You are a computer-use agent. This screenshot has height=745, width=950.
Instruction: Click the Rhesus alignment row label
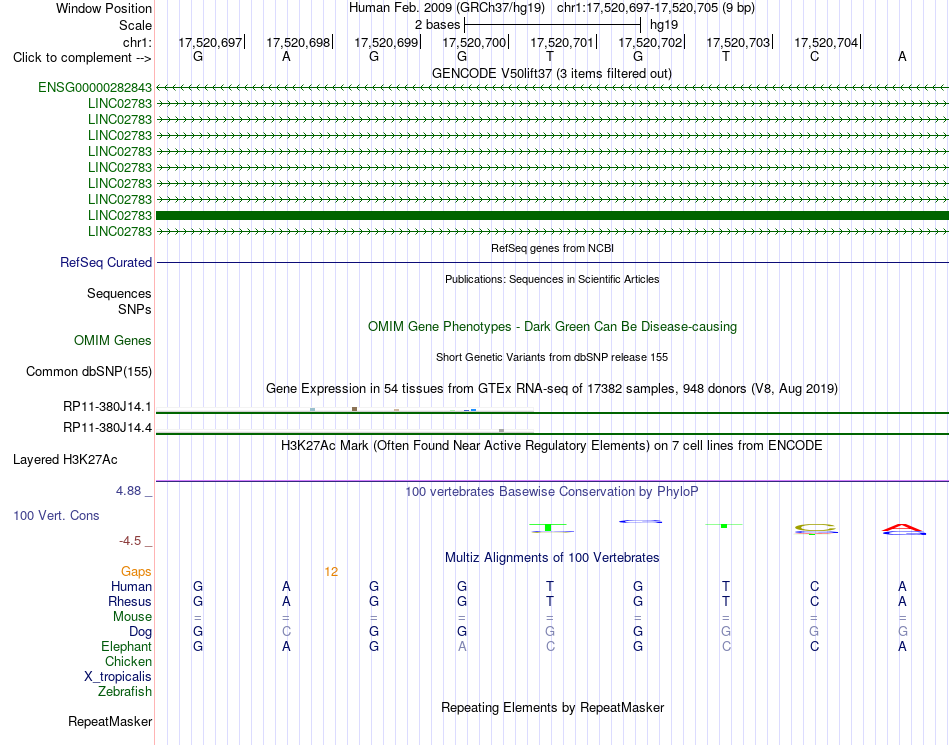coord(130,601)
